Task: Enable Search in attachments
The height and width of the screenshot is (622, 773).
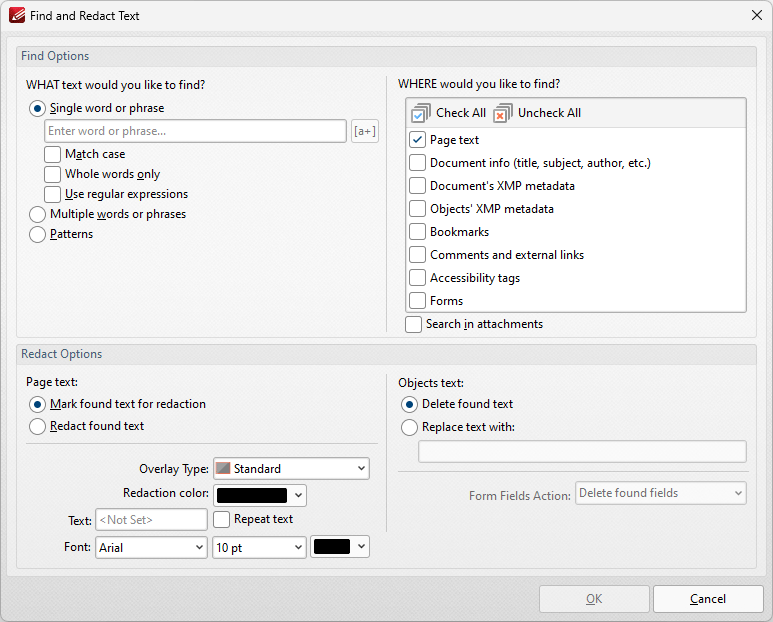Action: pyautogui.click(x=413, y=324)
